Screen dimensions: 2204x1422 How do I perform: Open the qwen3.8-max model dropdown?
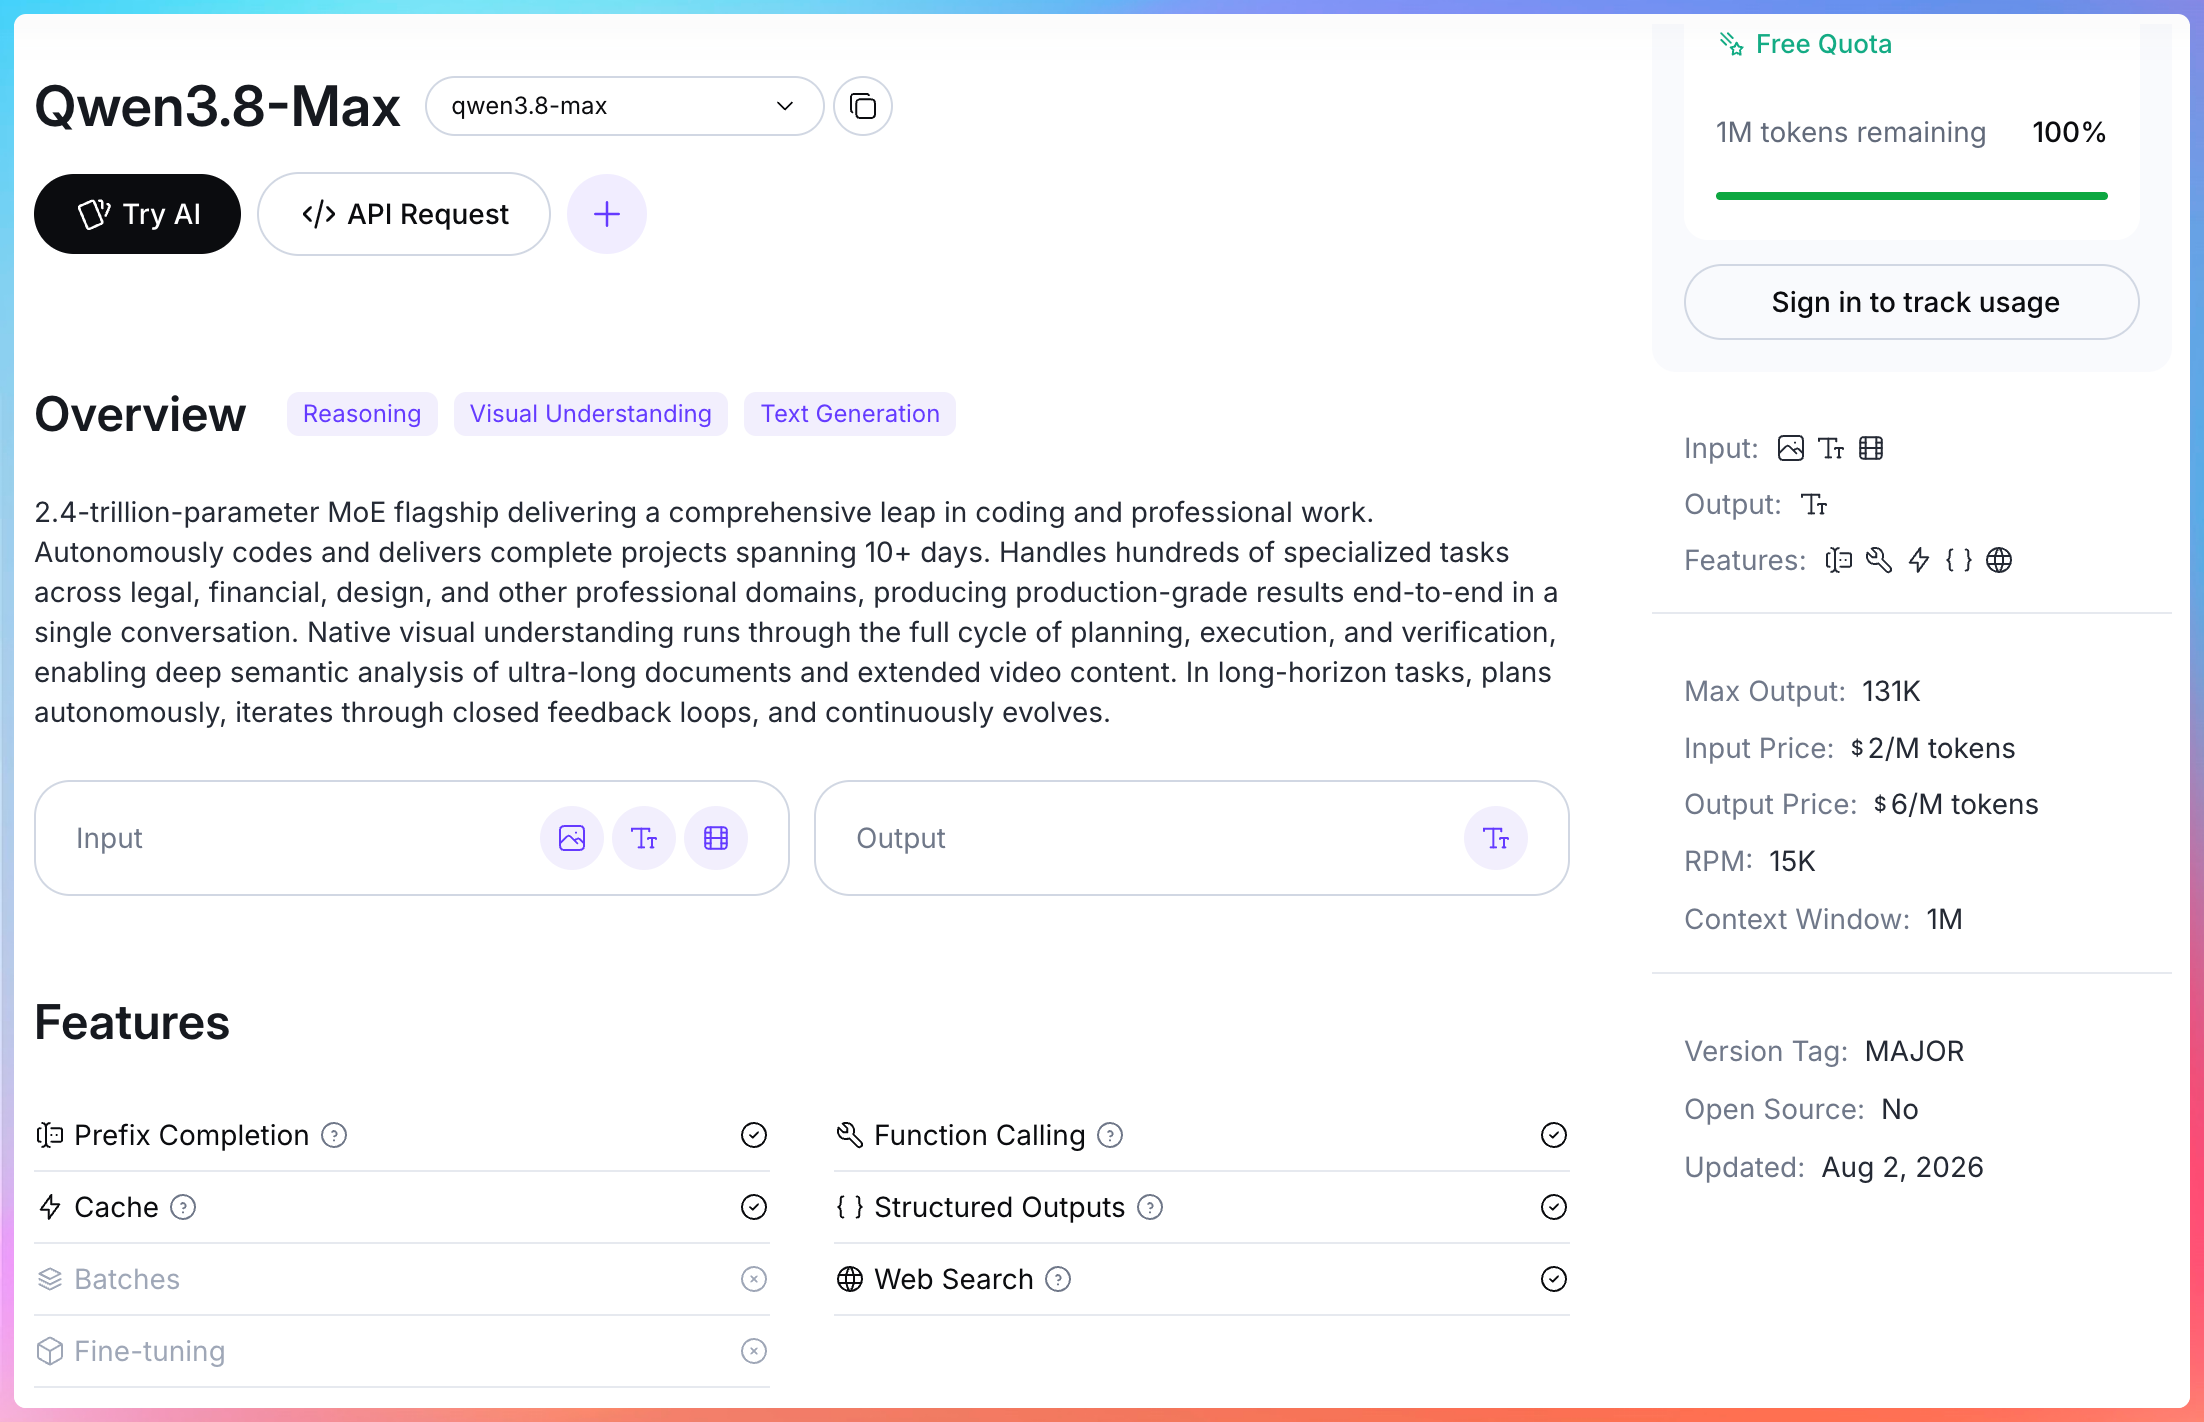[624, 106]
